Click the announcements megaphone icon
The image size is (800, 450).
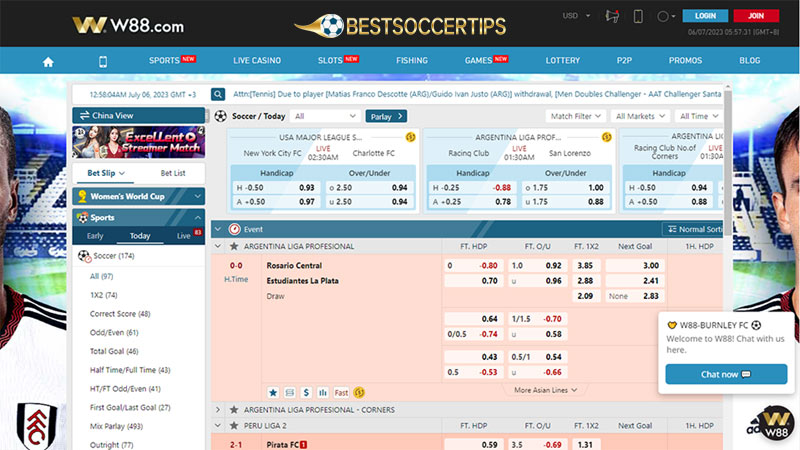pos(612,16)
